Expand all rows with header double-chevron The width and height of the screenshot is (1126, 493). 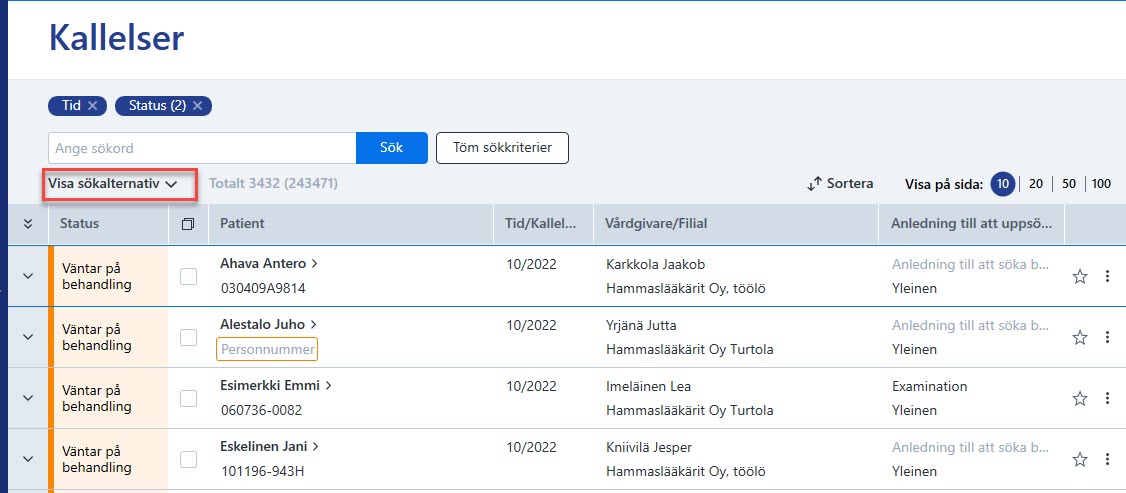[x=28, y=224]
